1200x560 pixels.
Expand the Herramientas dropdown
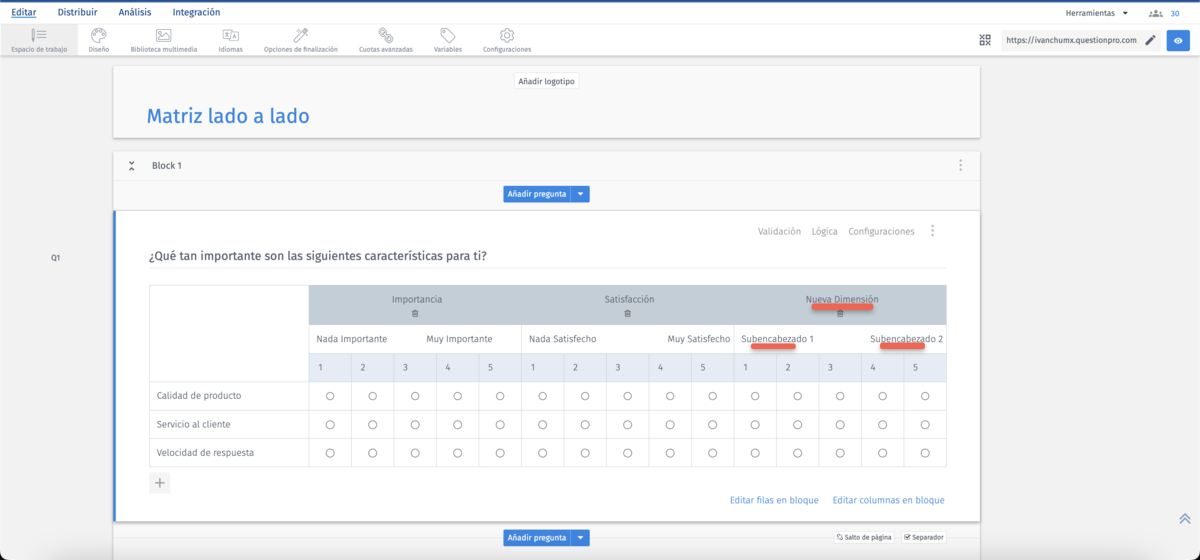1097,13
